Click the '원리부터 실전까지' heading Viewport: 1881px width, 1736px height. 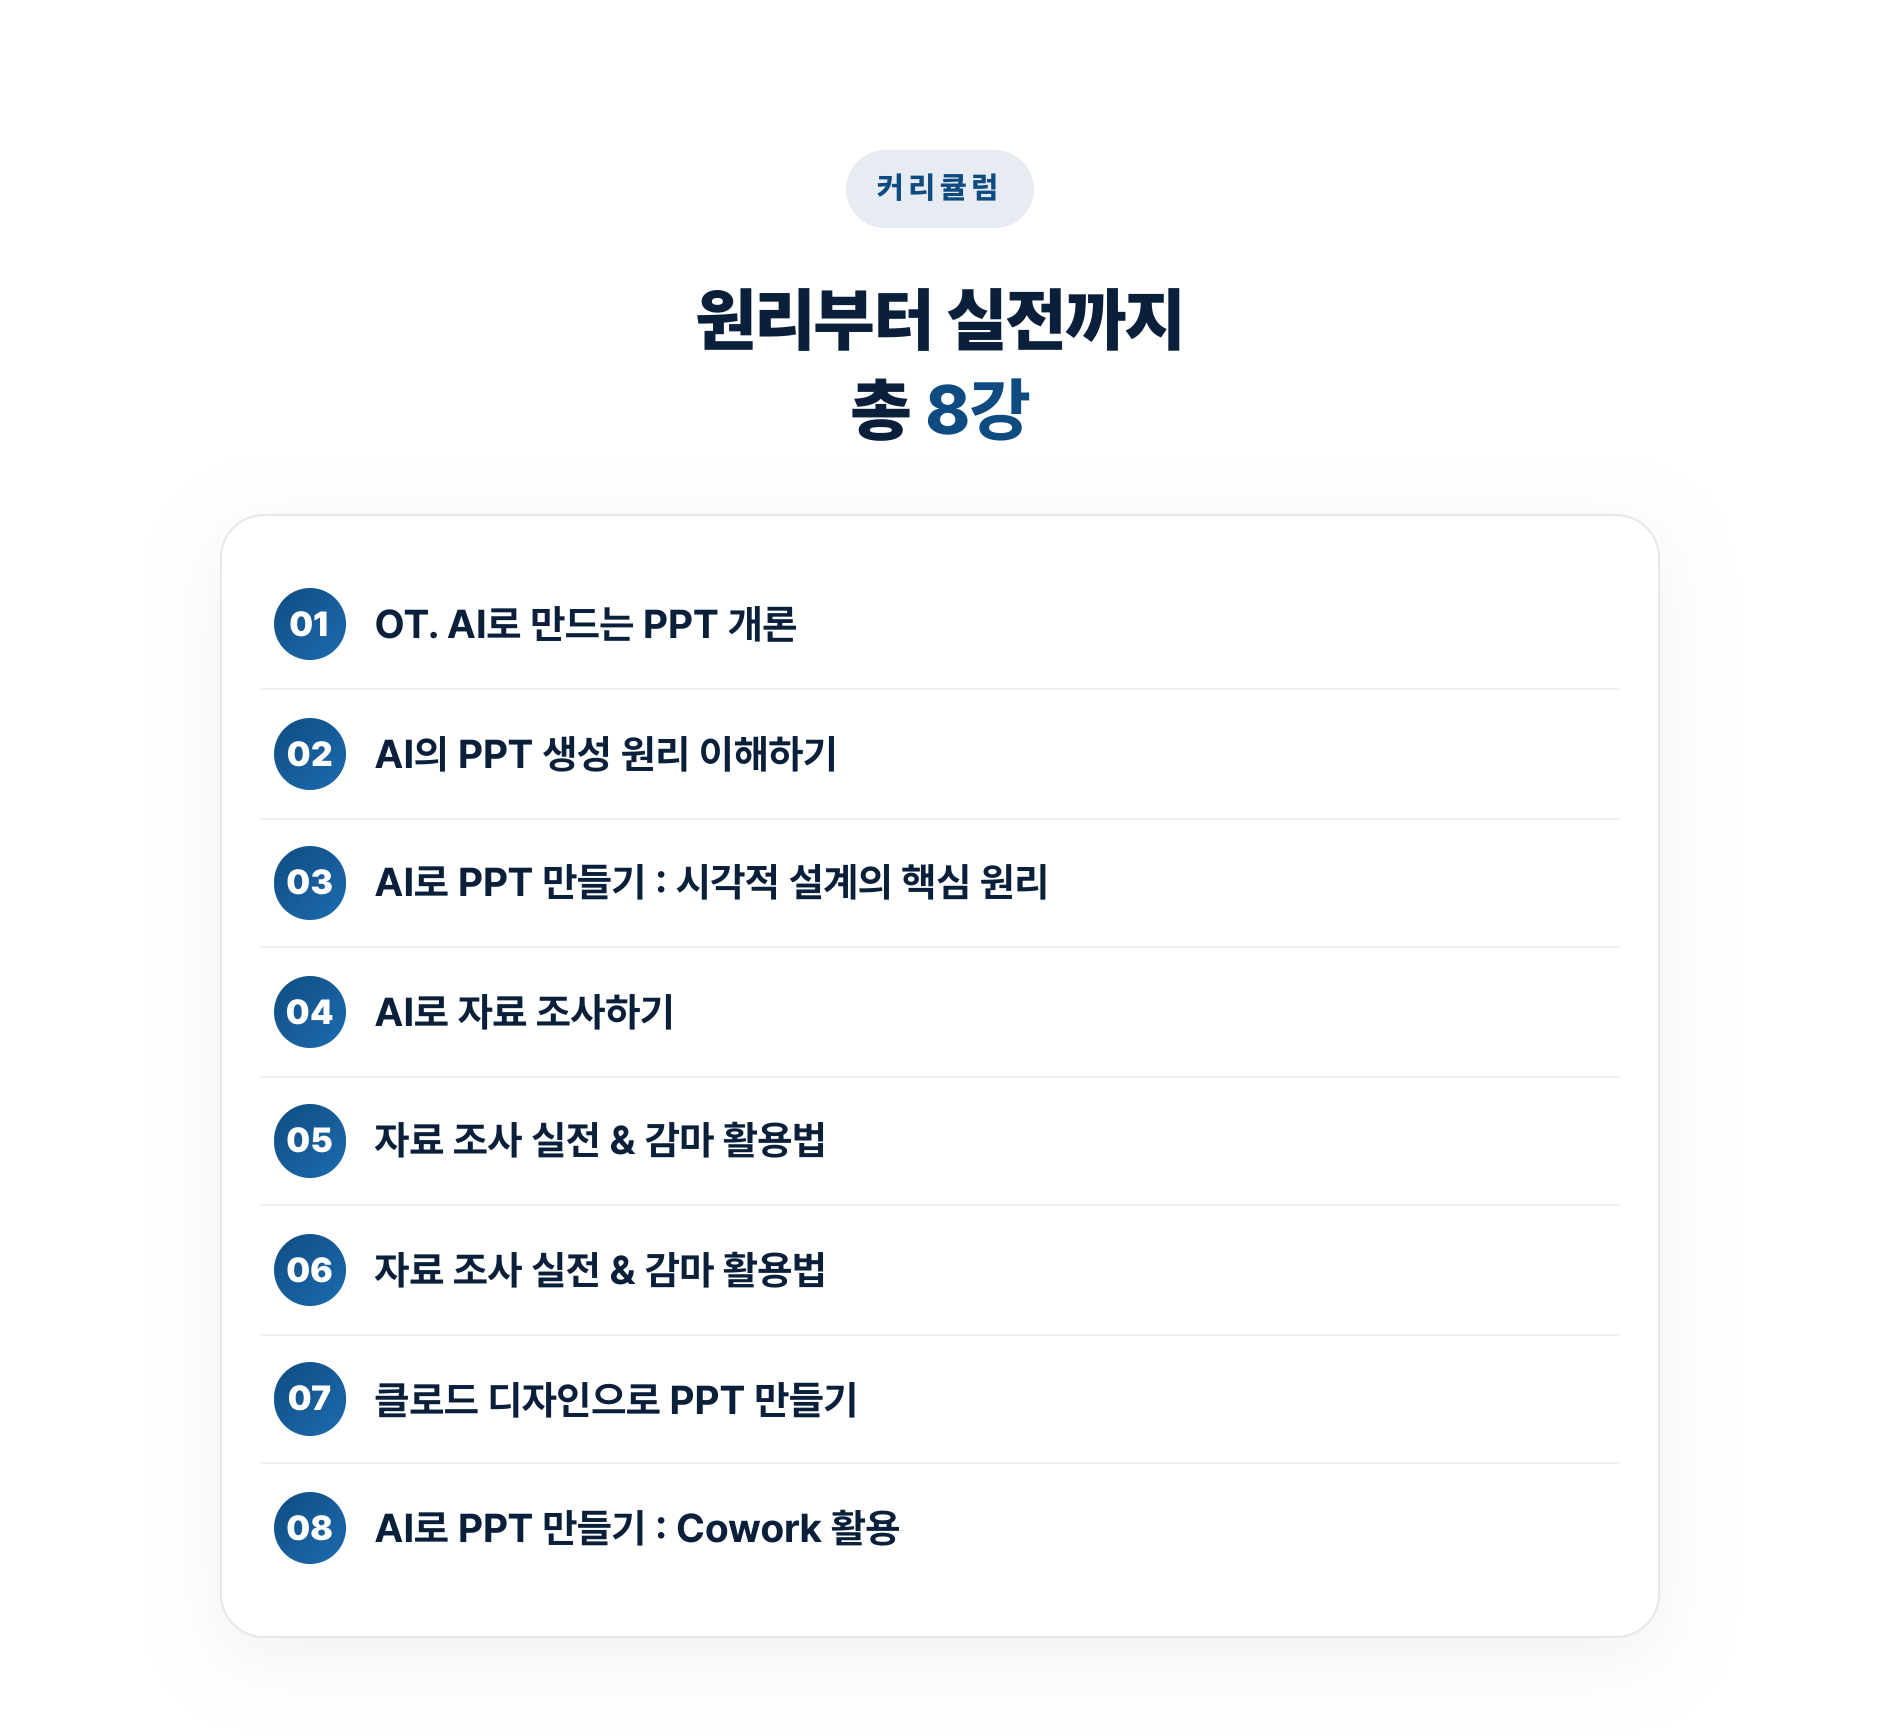point(940,320)
